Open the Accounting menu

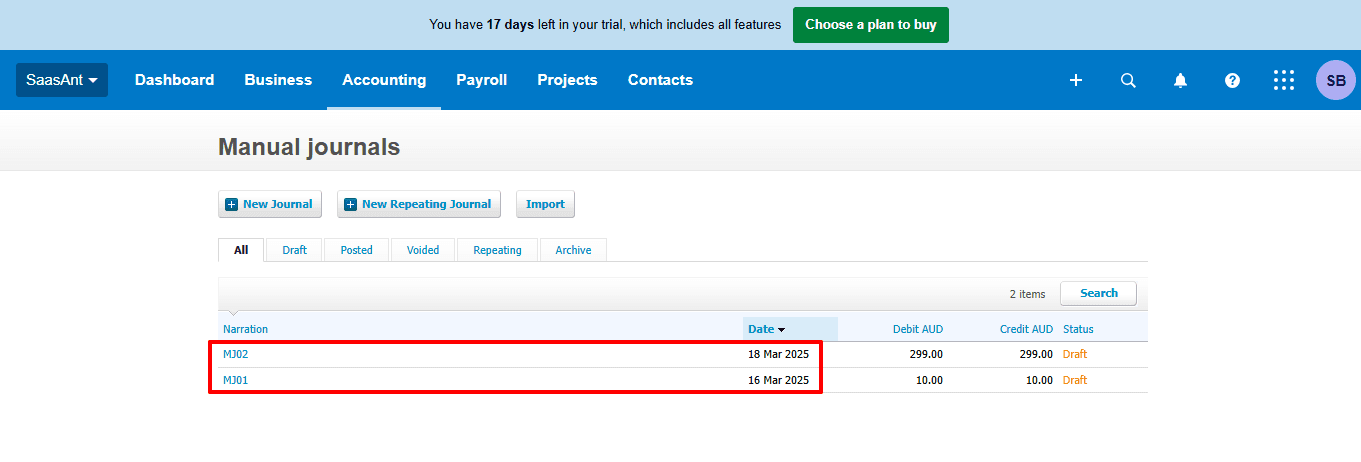(384, 80)
